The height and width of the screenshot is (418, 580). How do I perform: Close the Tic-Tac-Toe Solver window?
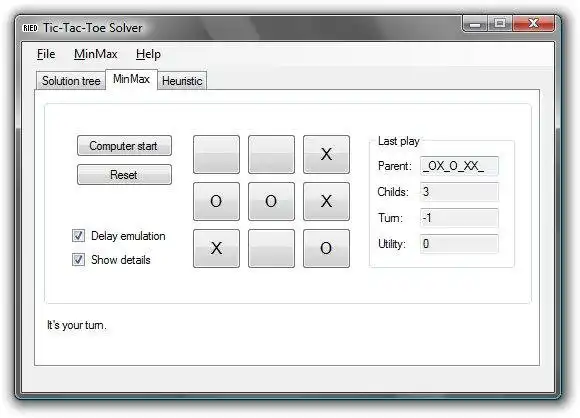pos(534,24)
